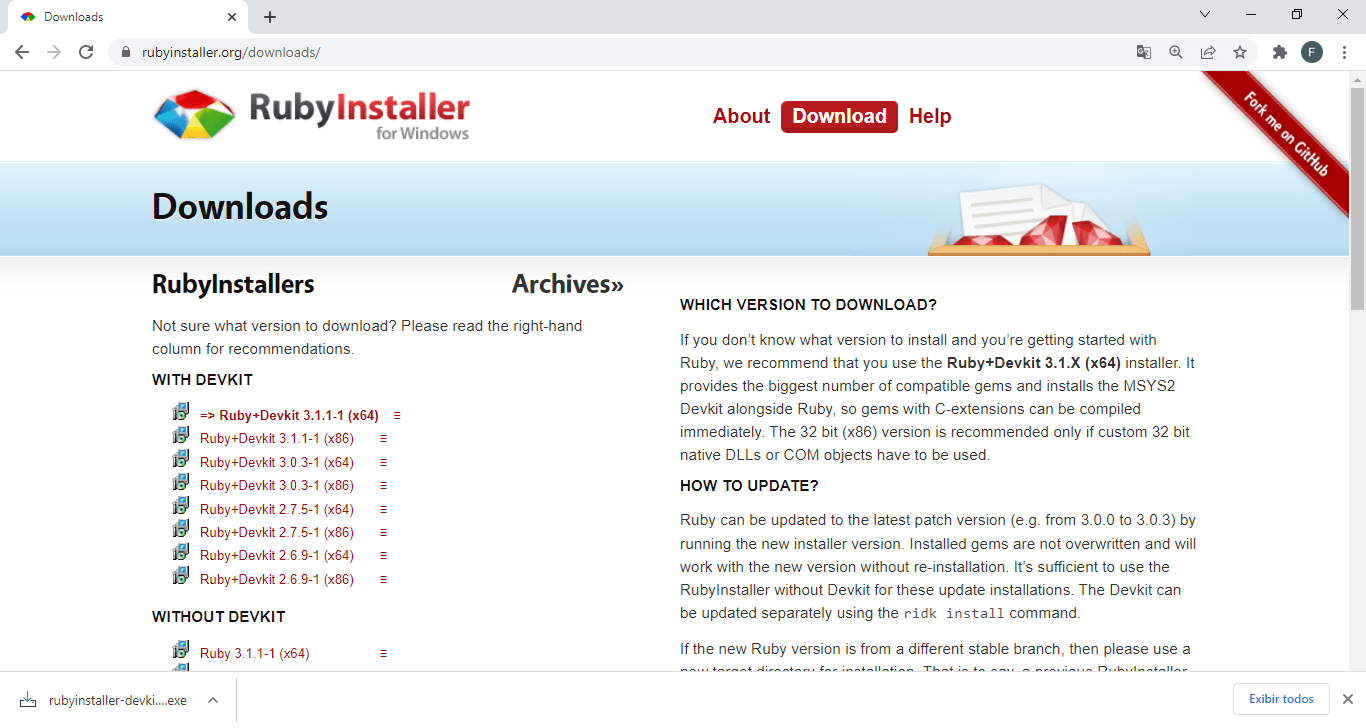Click the RubyInstaller for Windows logo

pos(311,116)
